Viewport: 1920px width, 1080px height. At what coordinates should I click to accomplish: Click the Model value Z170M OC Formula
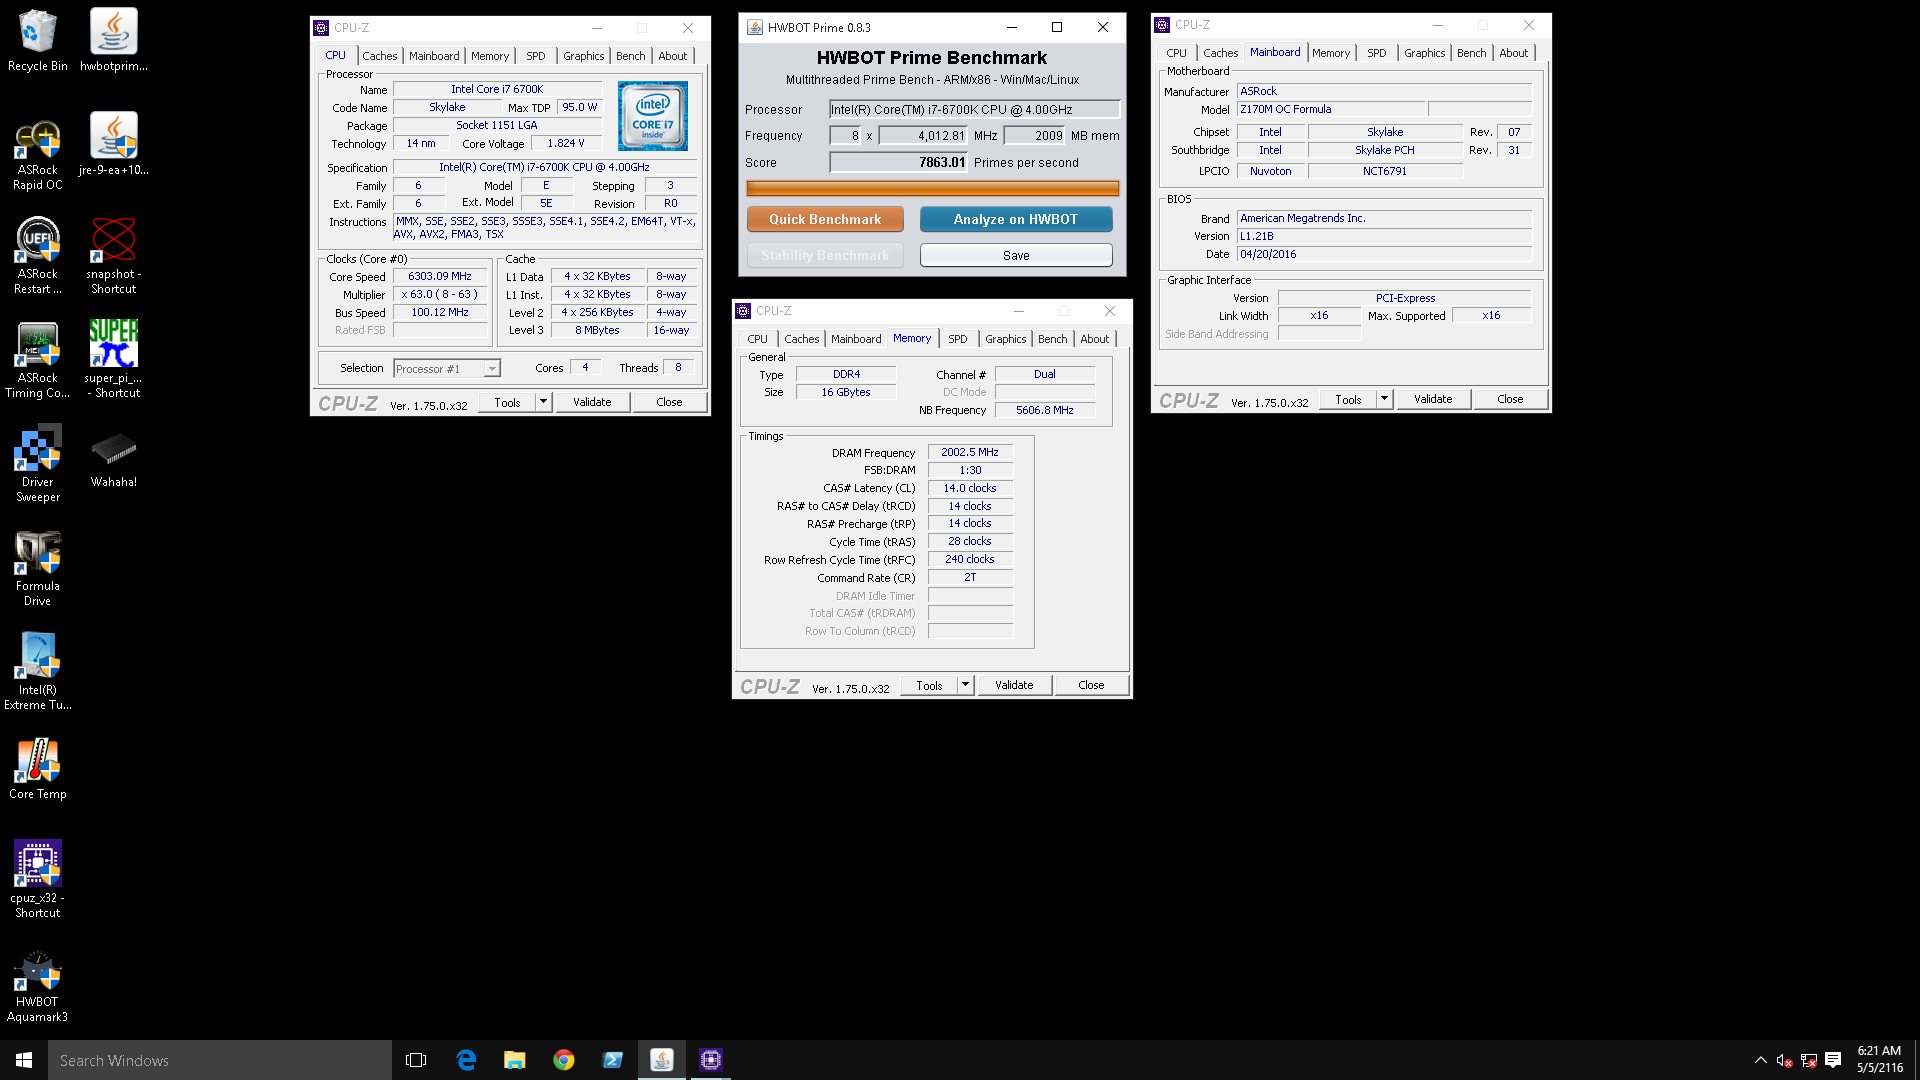point(1331,109)
